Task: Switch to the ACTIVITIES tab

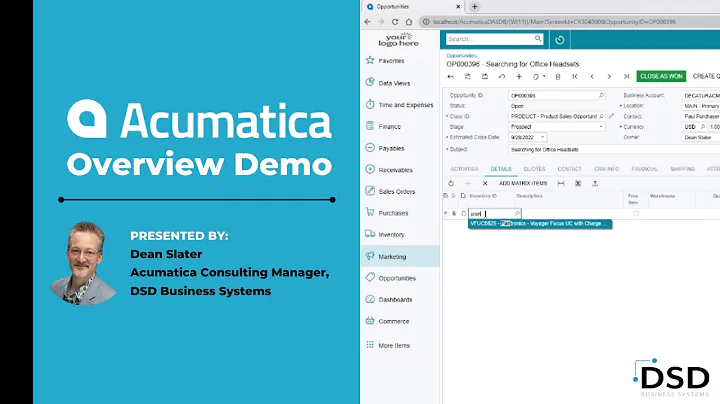Action: (x=464, y=169)
